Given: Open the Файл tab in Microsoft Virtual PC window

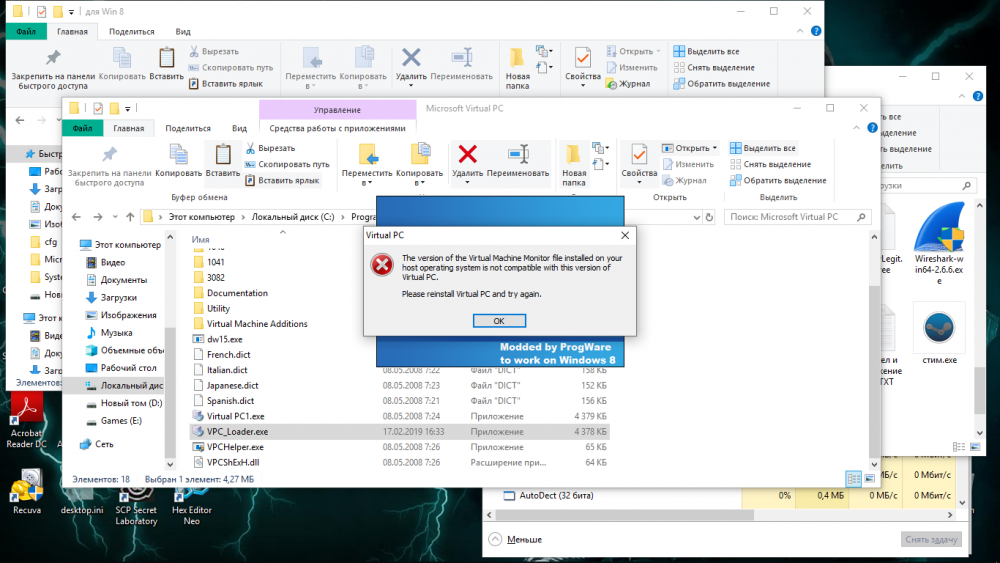Looking at the screenshot, I should (82, 128).
